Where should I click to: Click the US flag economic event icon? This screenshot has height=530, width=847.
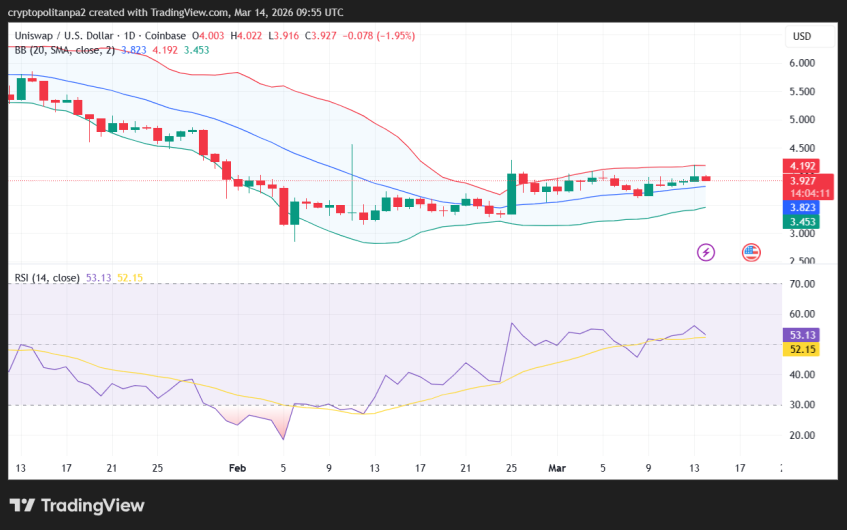tap(751, 252)
